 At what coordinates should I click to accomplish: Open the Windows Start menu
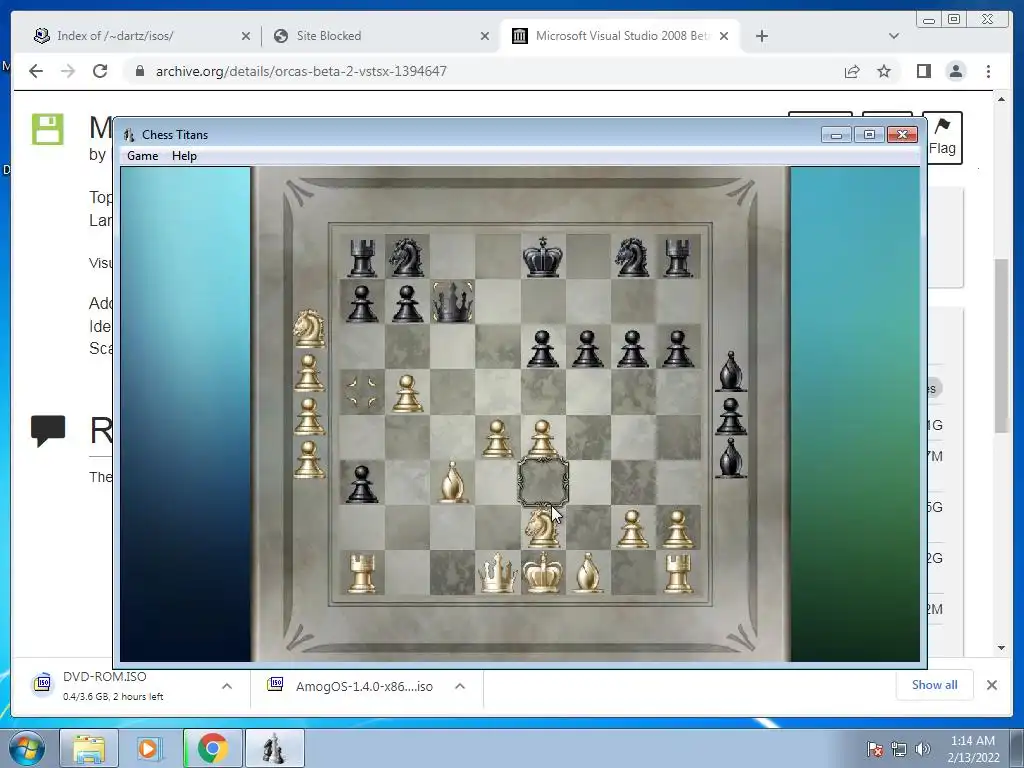coord(27,748)
